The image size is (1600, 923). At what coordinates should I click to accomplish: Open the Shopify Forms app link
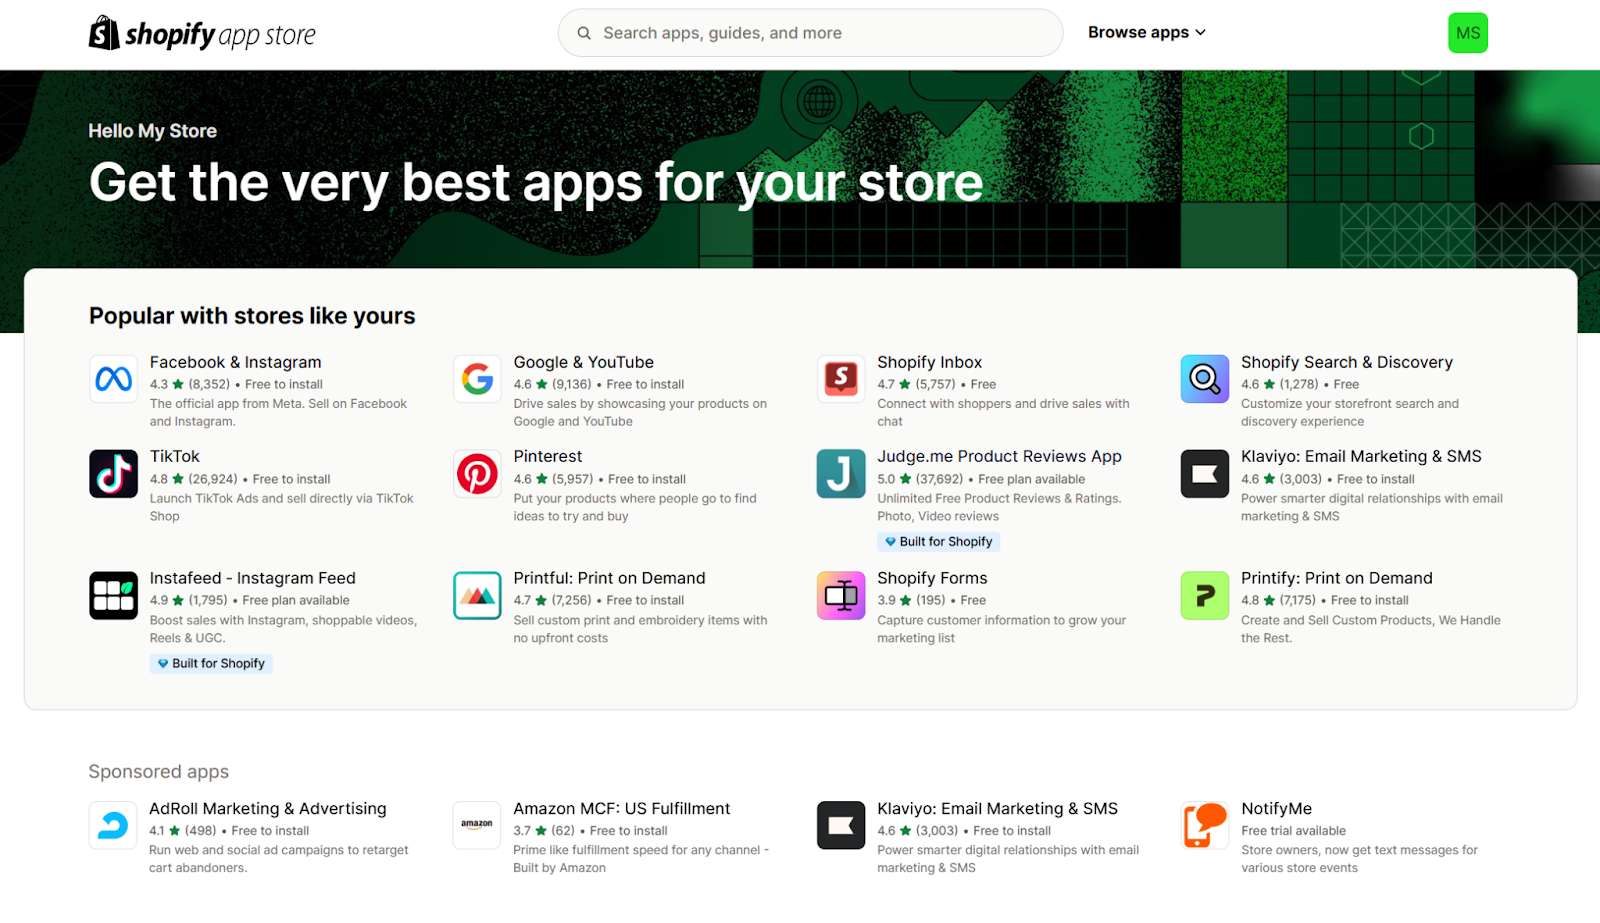pos(931,577)
